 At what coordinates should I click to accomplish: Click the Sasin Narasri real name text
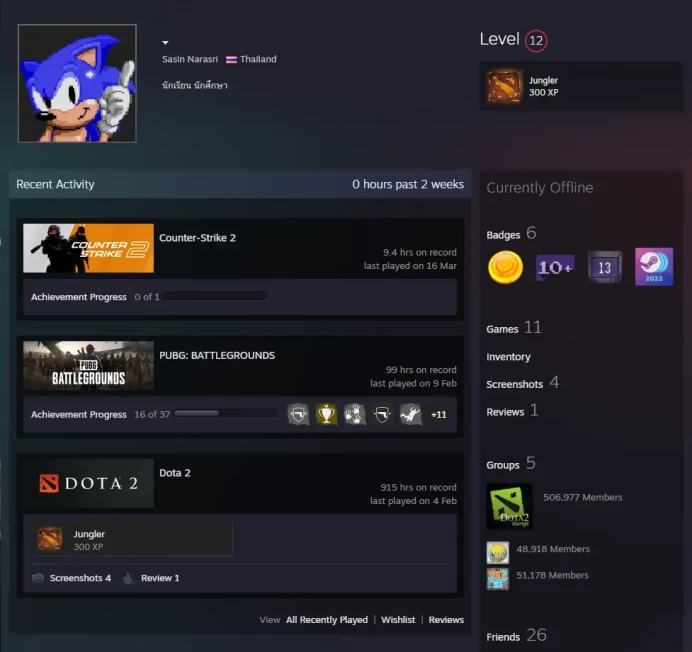(190, 59)
